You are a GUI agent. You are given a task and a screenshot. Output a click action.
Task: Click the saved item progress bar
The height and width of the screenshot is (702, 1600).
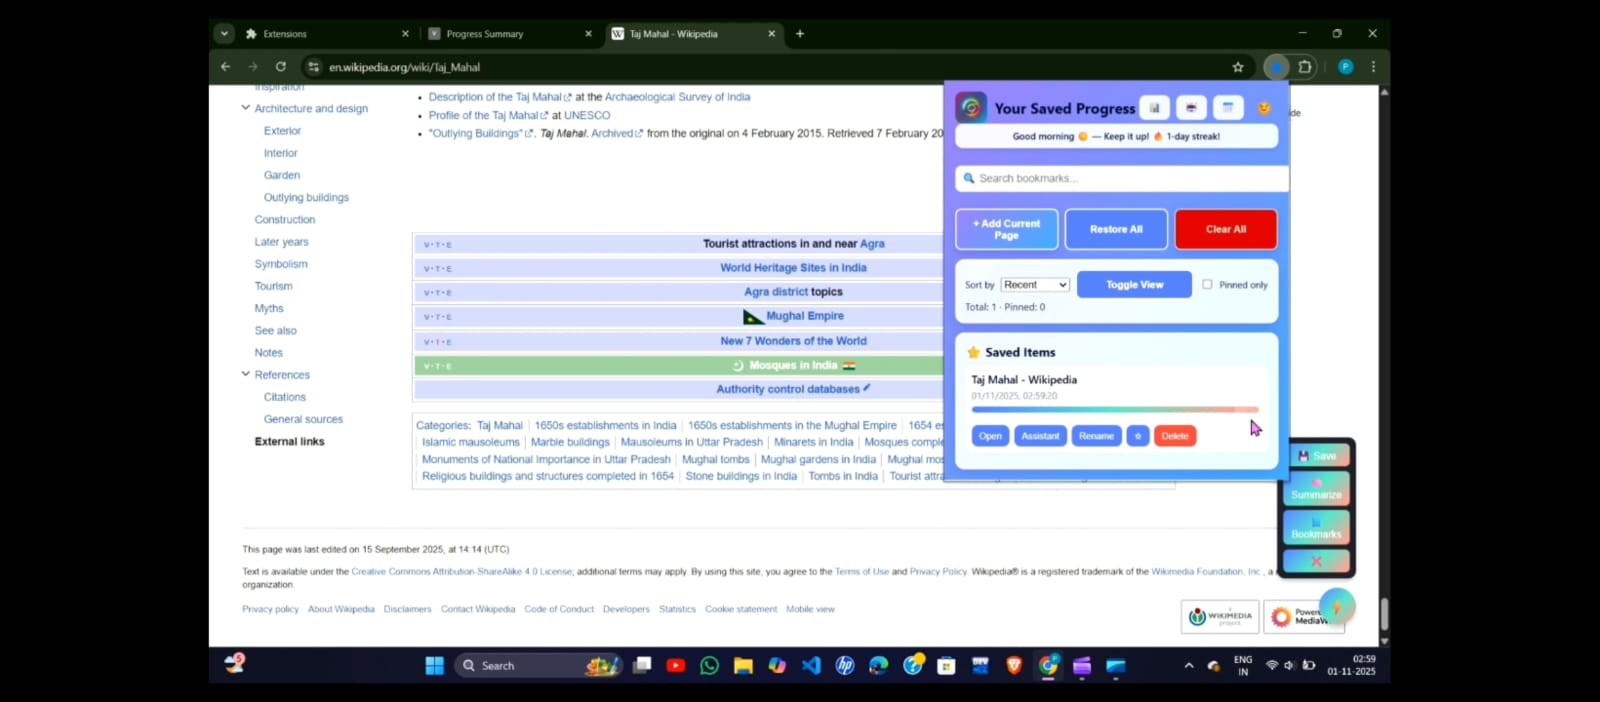click(1115, 409)
